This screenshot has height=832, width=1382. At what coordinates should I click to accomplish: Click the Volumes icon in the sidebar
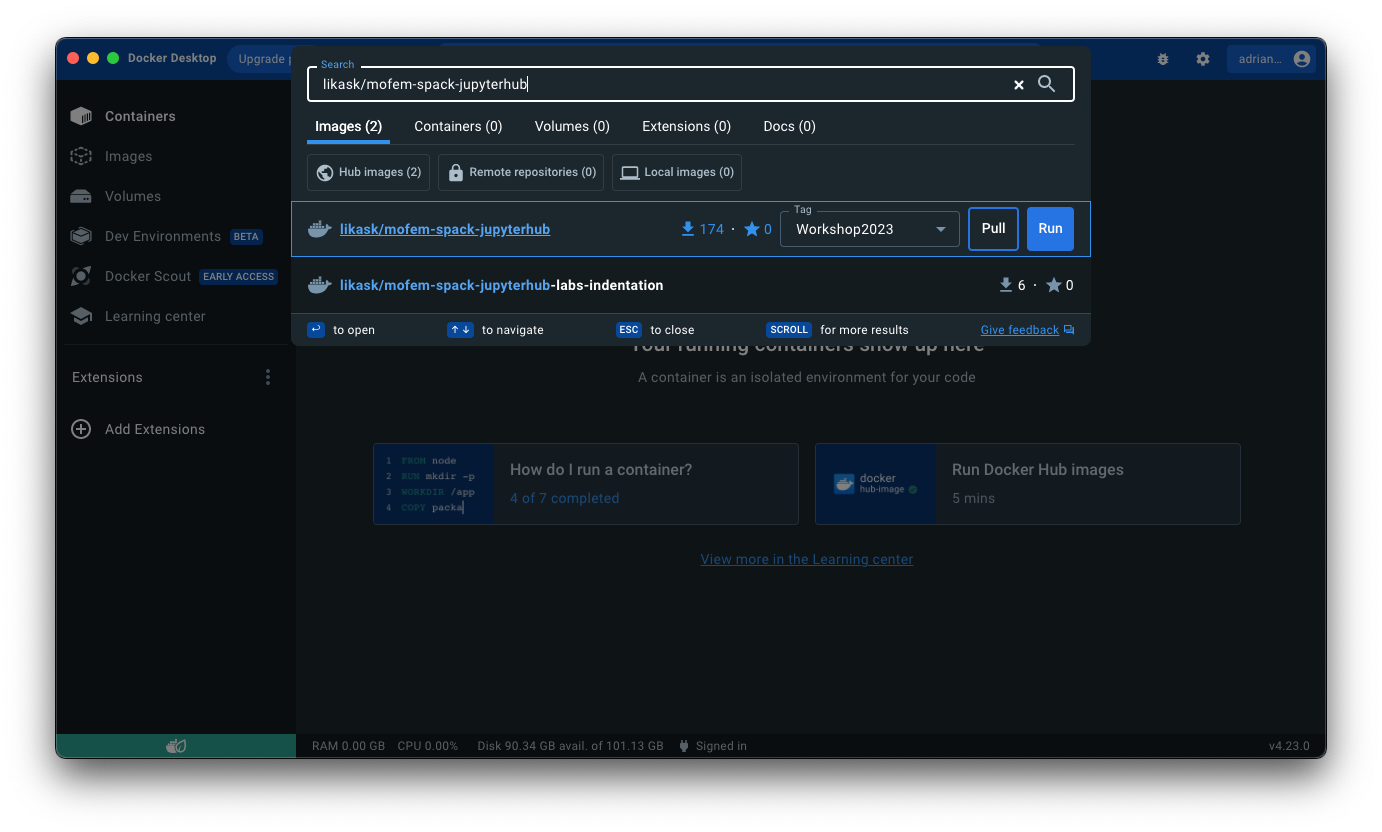81,196
